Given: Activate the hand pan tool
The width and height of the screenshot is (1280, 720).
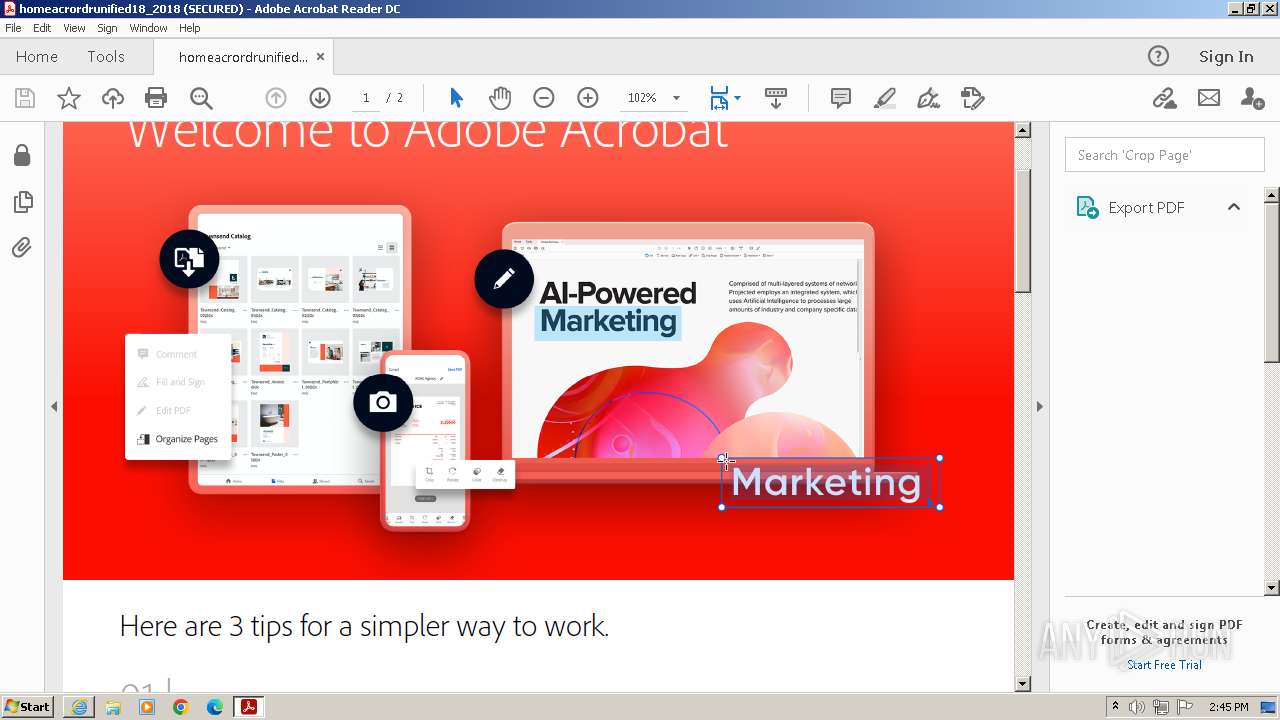Looking at the screenshot, I should tap(500, 98).
